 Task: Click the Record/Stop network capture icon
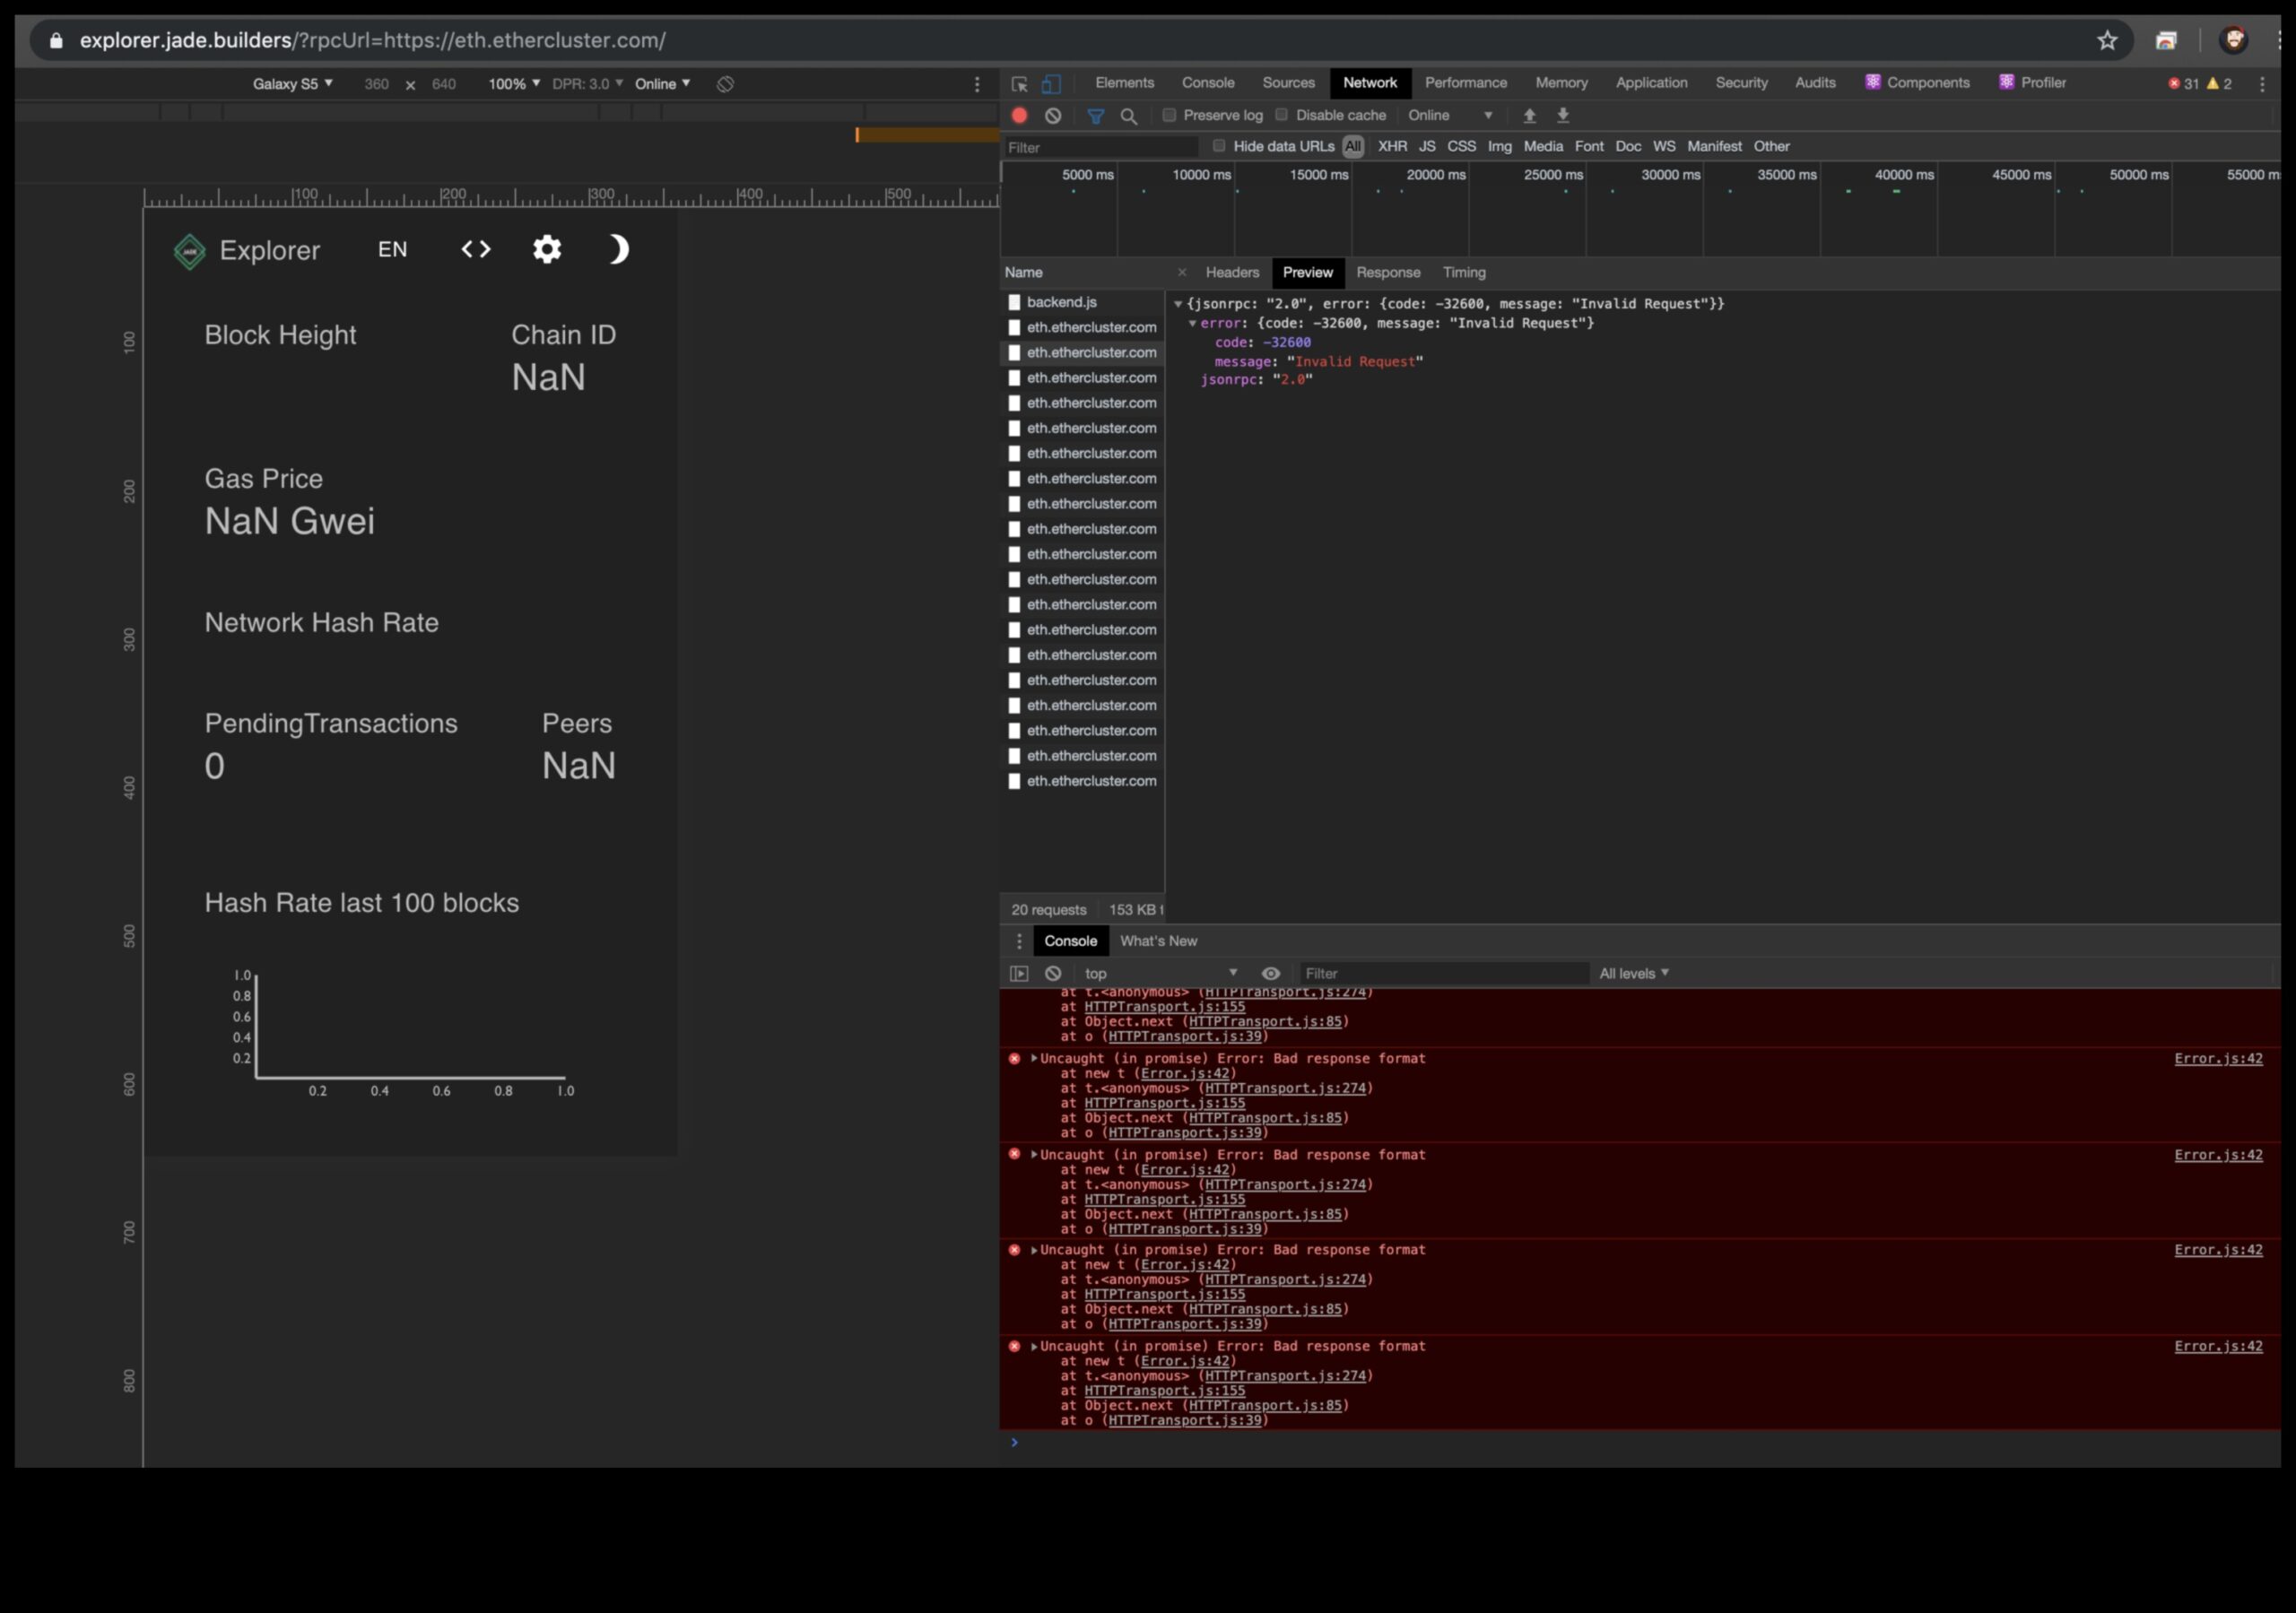pyautogui.click(x=1020, y=115)
